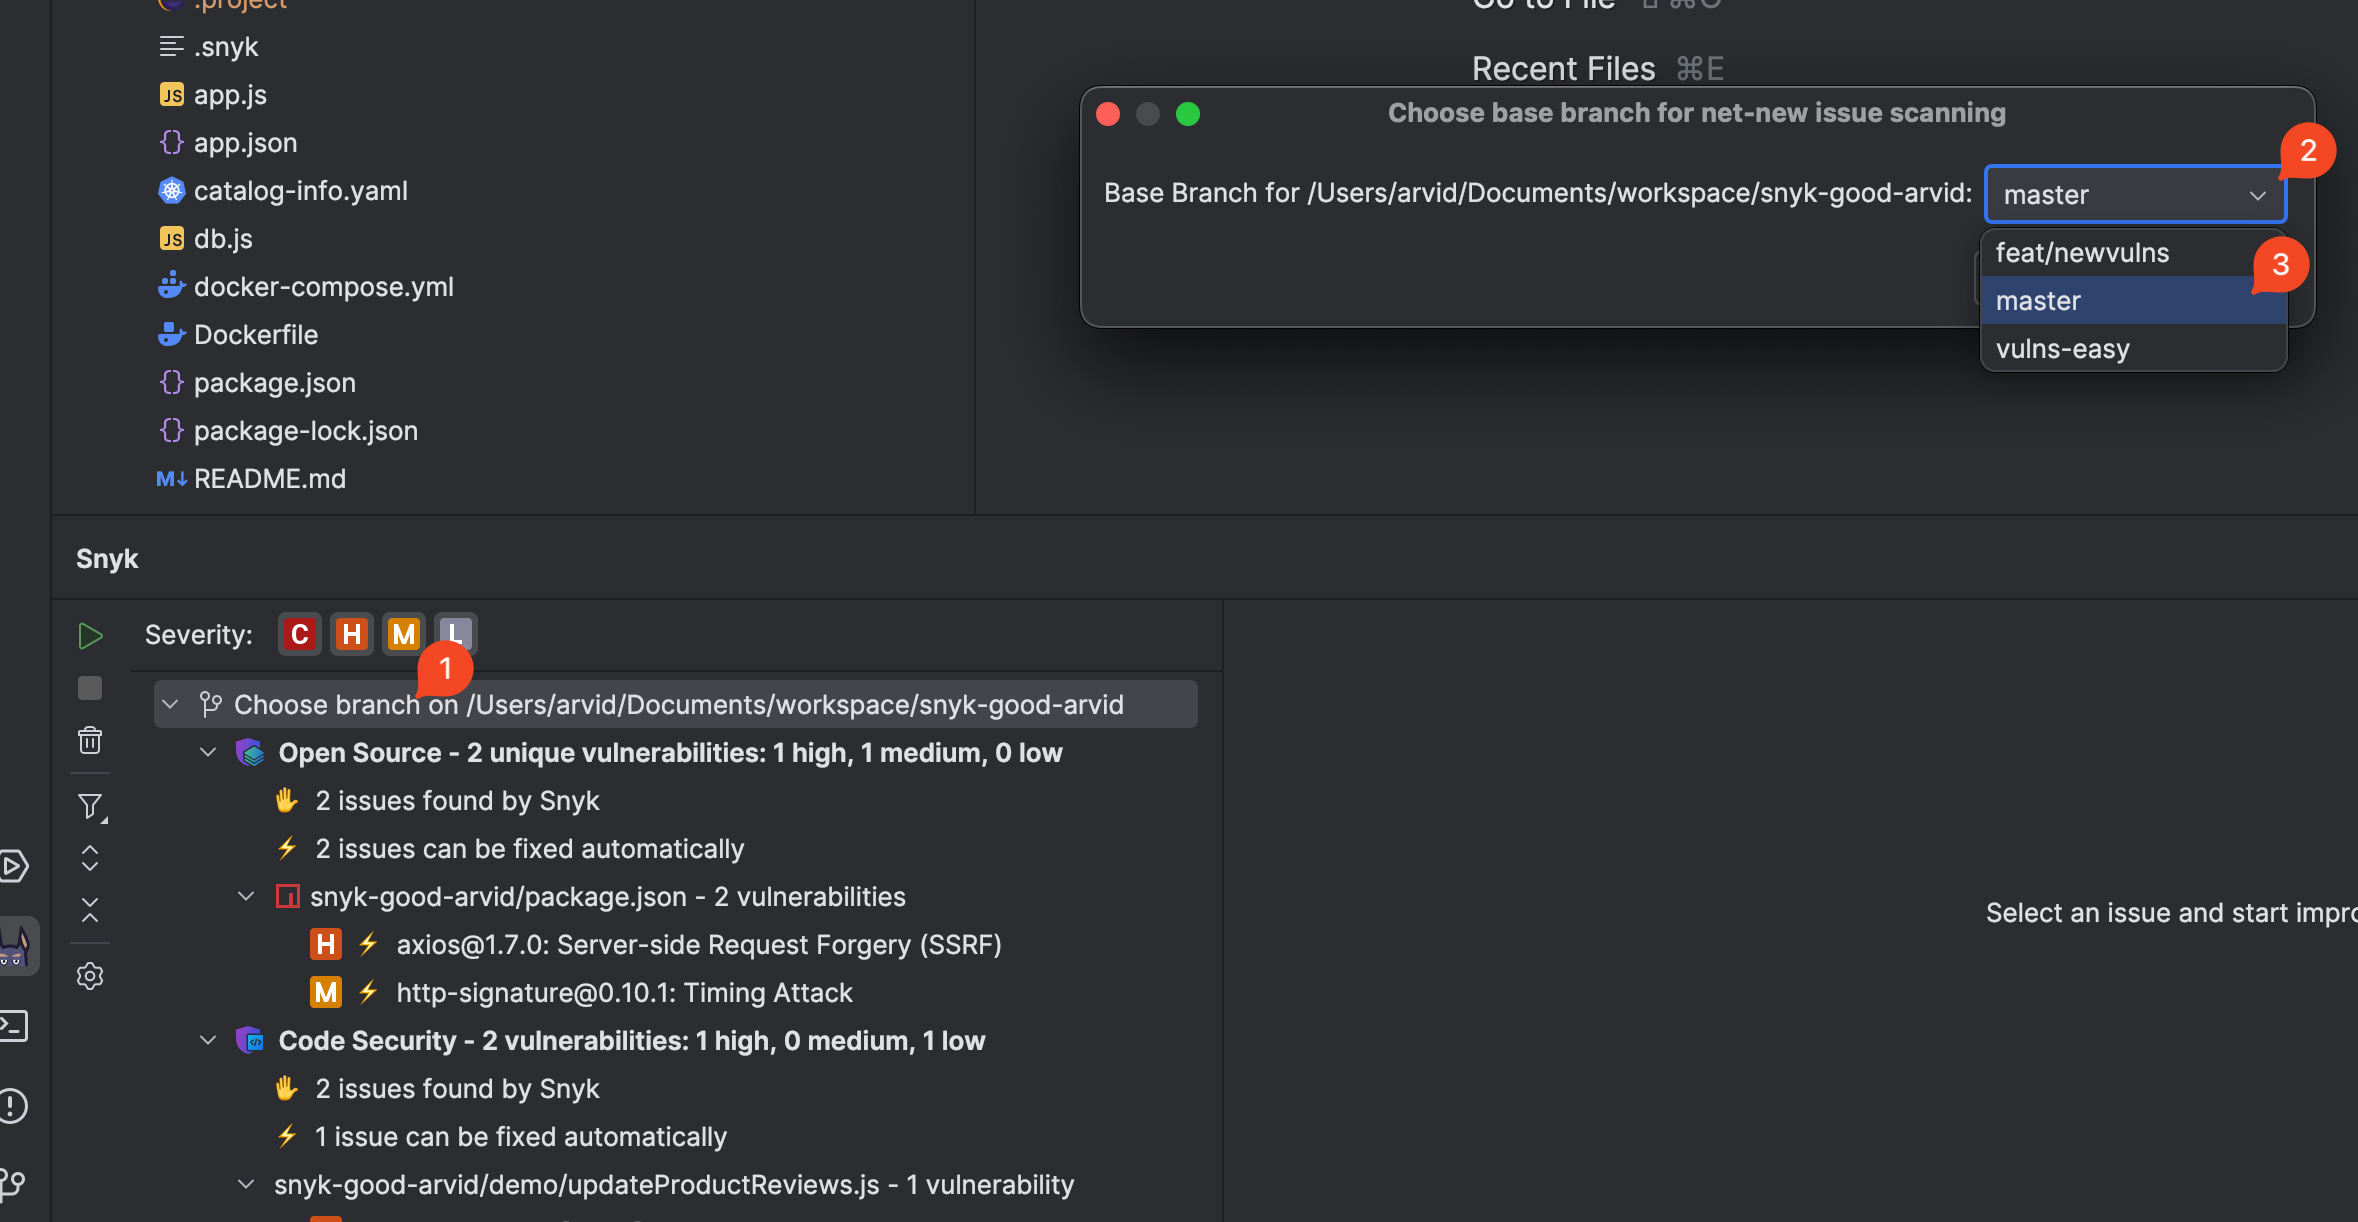The width and height of the screenshot is (2358, 1222).
Task: Open the Problems tool window icon
Action: [x=14, y=1105]
